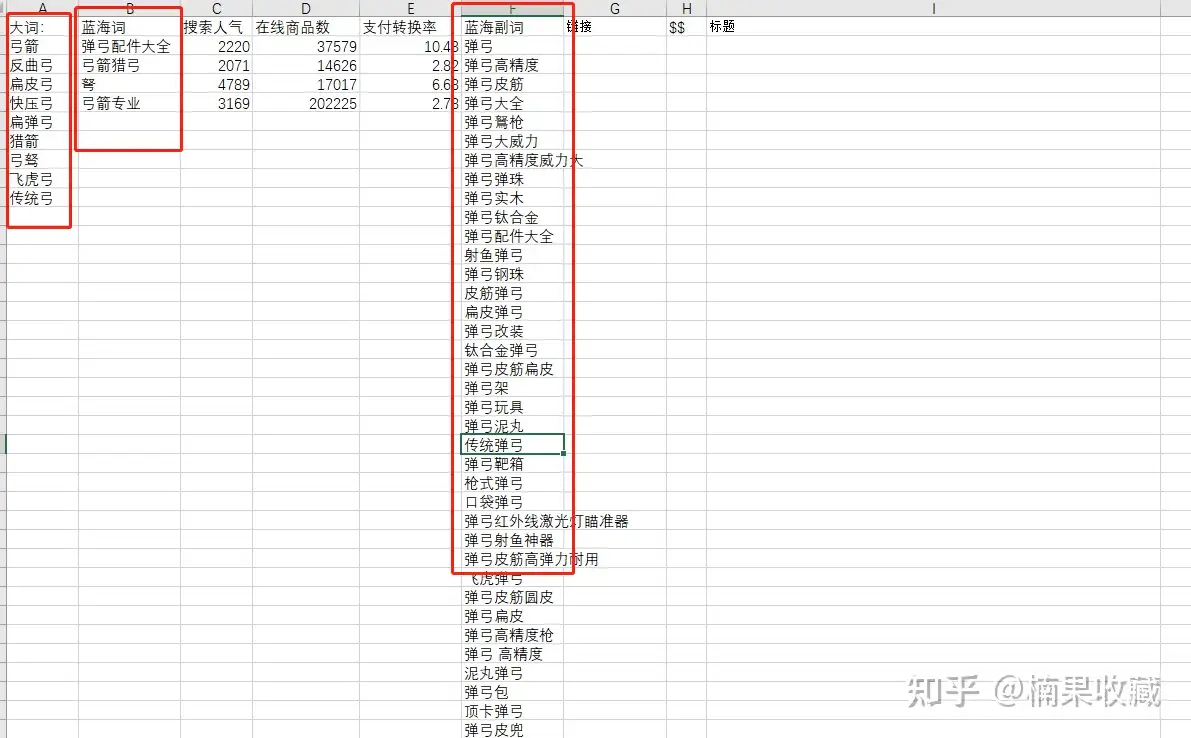Image resolution: width=1191 pixels, height=738 pixels.
Task: Click the '弓箭专业' cell
Action: point(129,103)
